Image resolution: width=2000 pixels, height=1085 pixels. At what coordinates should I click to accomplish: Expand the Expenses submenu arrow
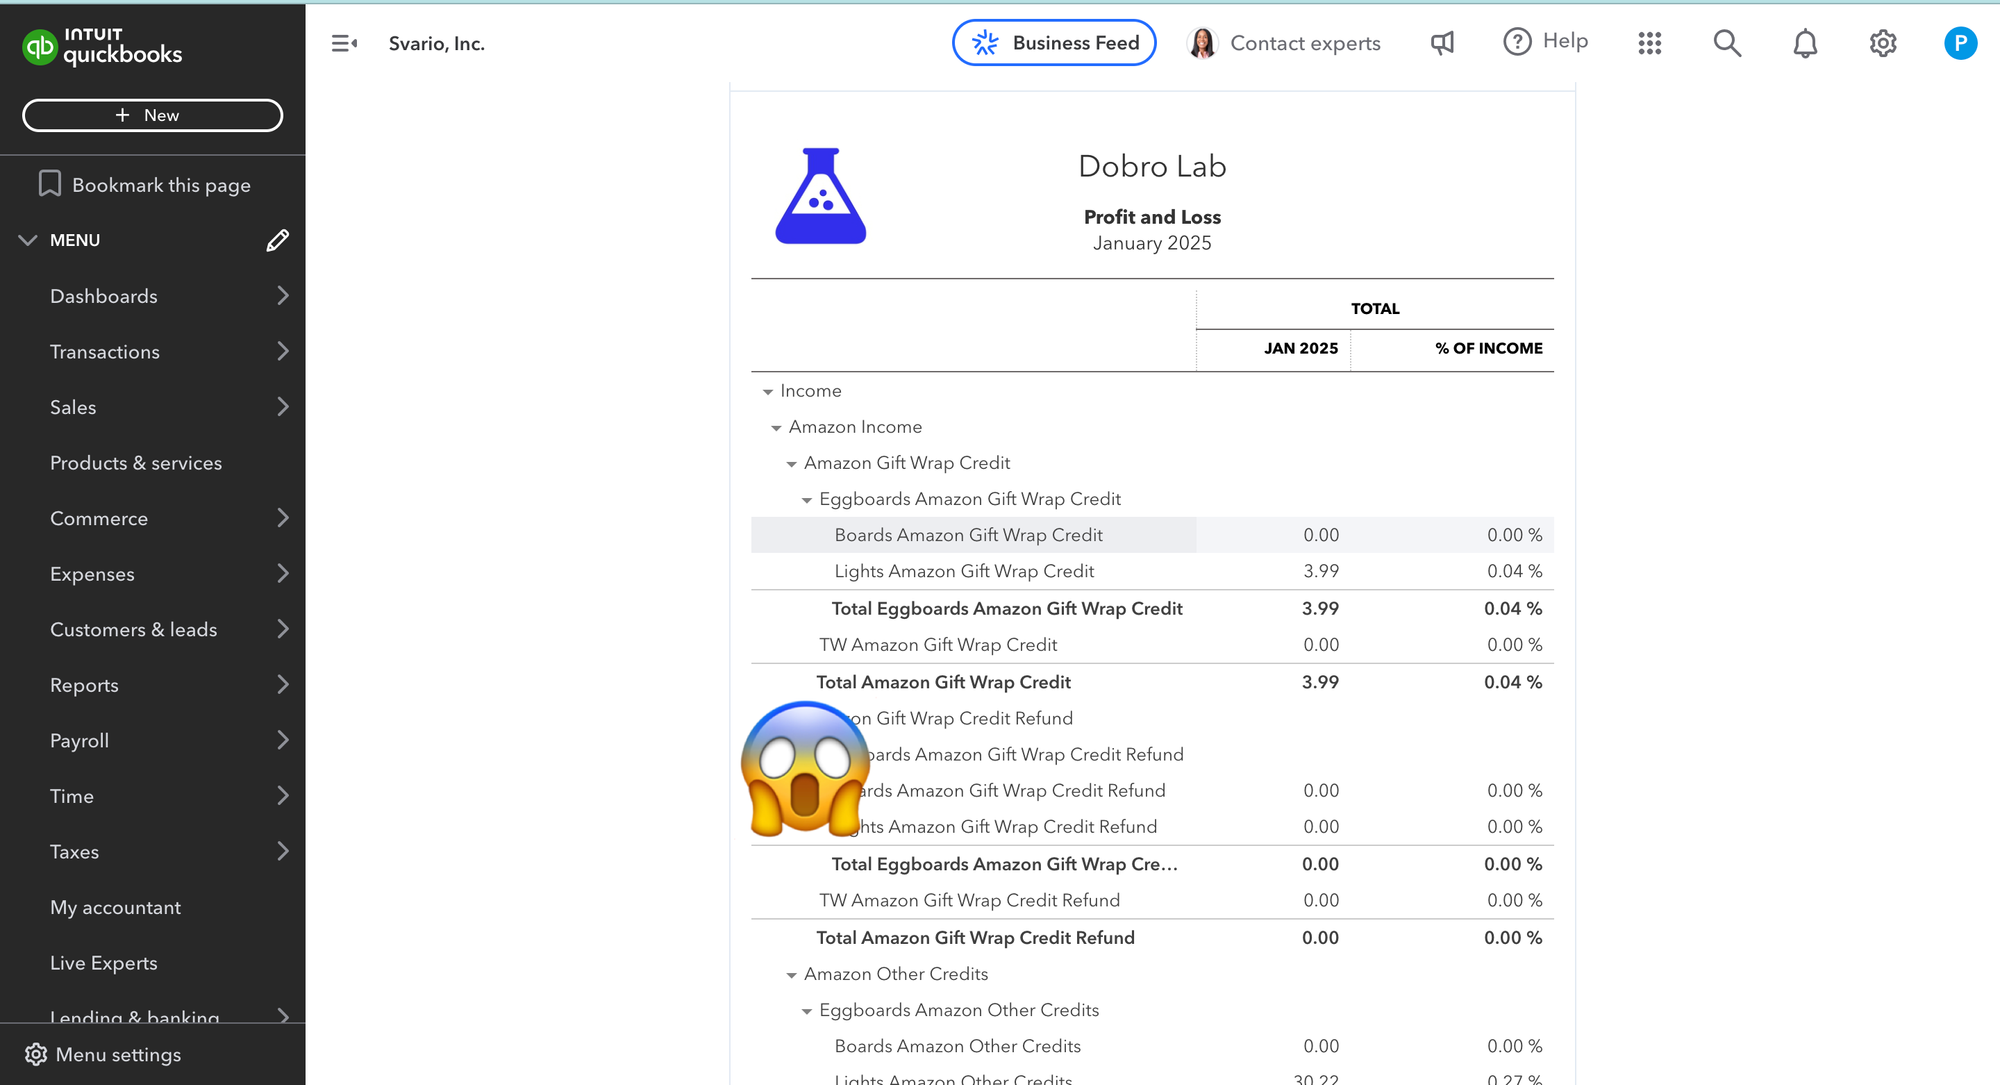[x=283, y=574]
